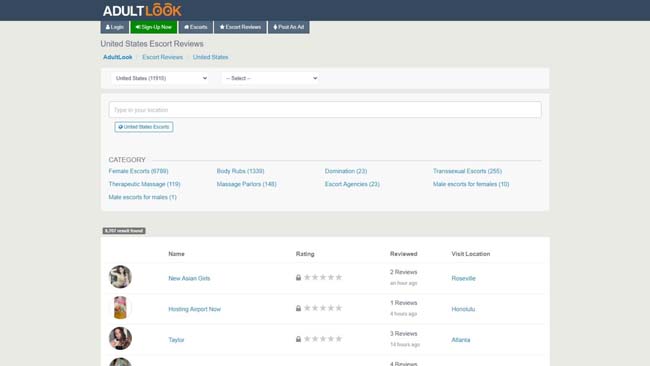
Task: Open Therapeutic Massage category
Action: tap(144, 184)
